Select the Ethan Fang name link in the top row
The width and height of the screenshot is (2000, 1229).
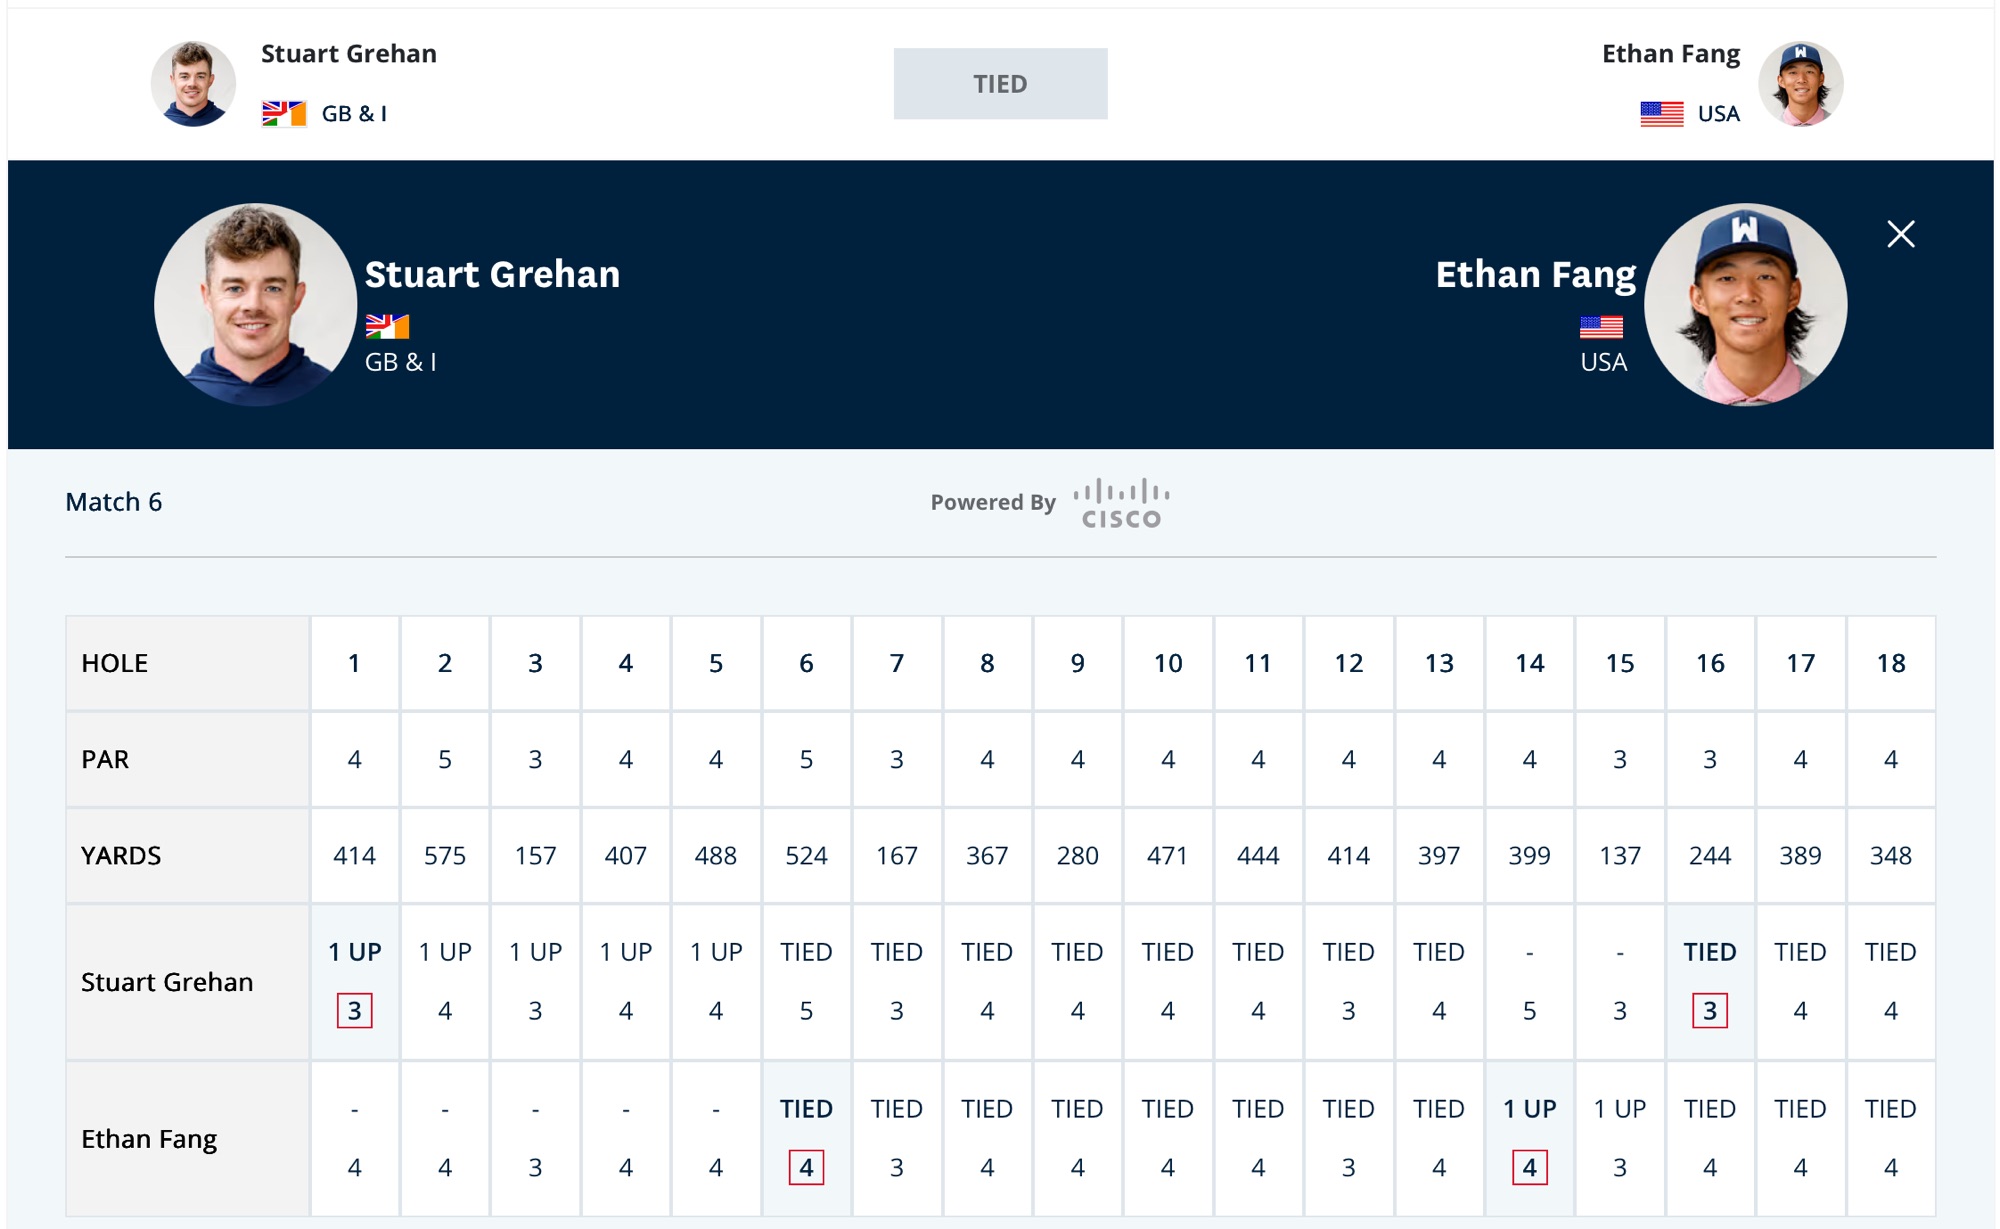1670,53
